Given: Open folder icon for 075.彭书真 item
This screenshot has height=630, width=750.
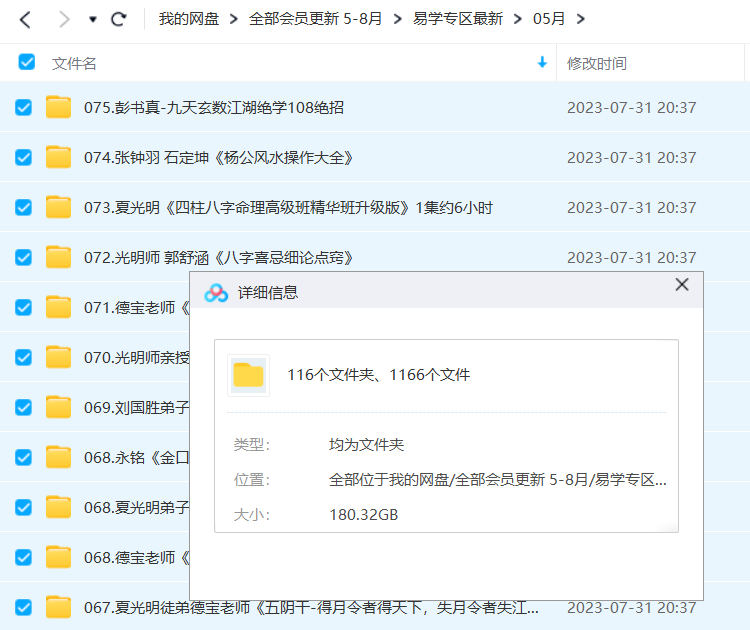Looking at the screenshot, I should pyautogui.click(x=59, y=107).
